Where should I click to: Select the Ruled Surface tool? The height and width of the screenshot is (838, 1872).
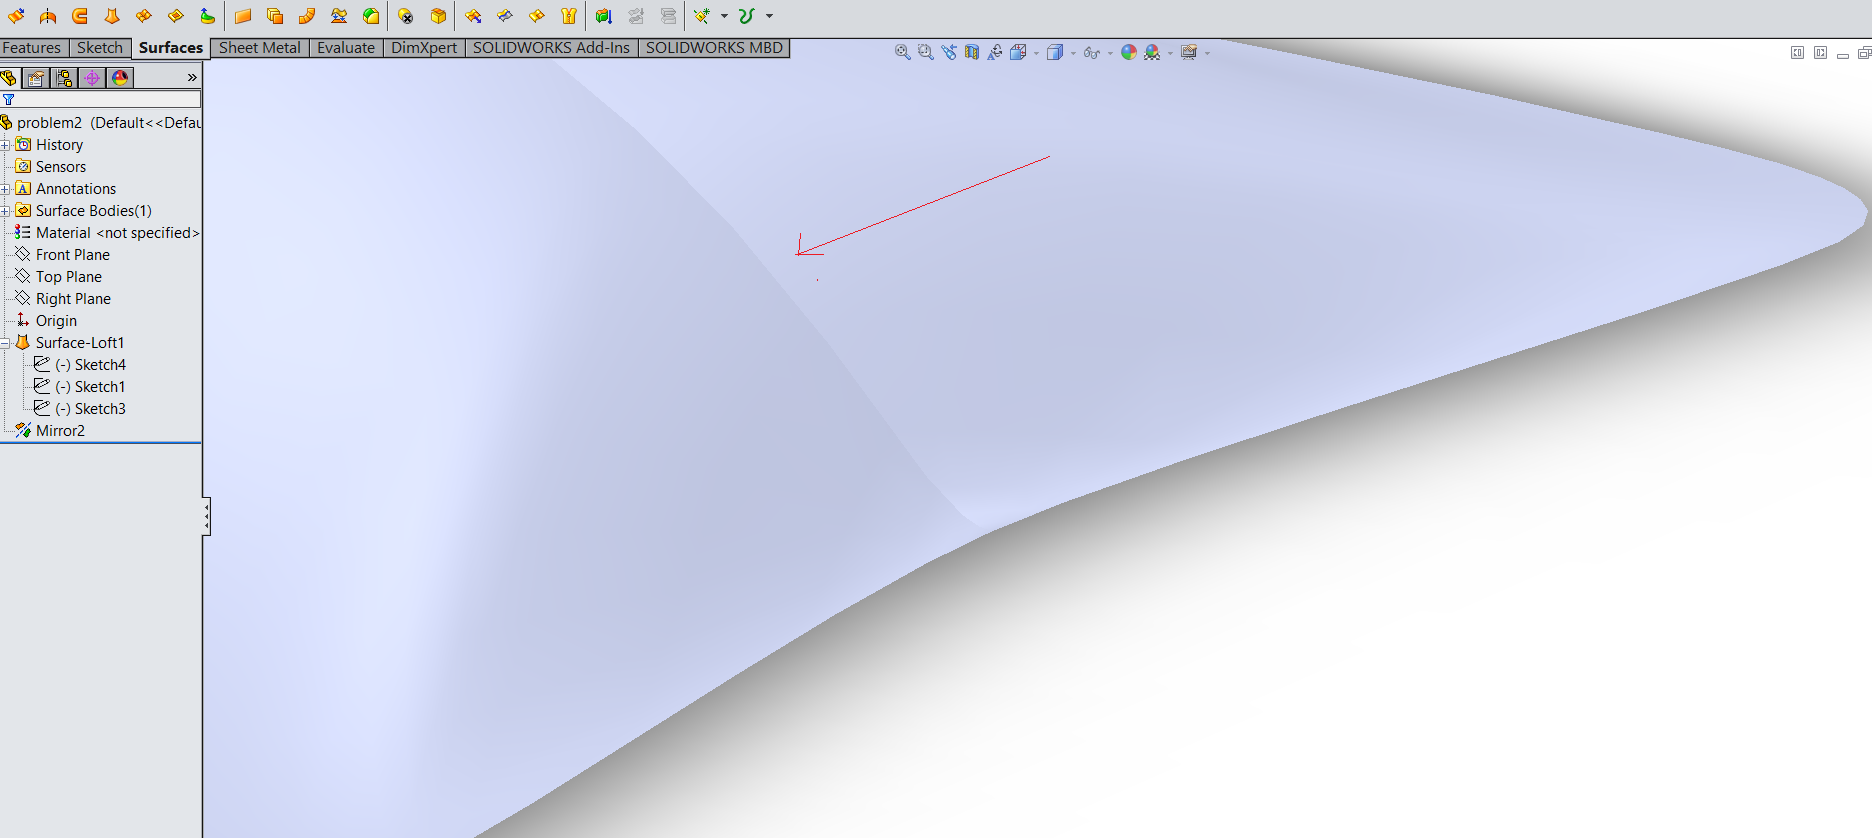307,16
